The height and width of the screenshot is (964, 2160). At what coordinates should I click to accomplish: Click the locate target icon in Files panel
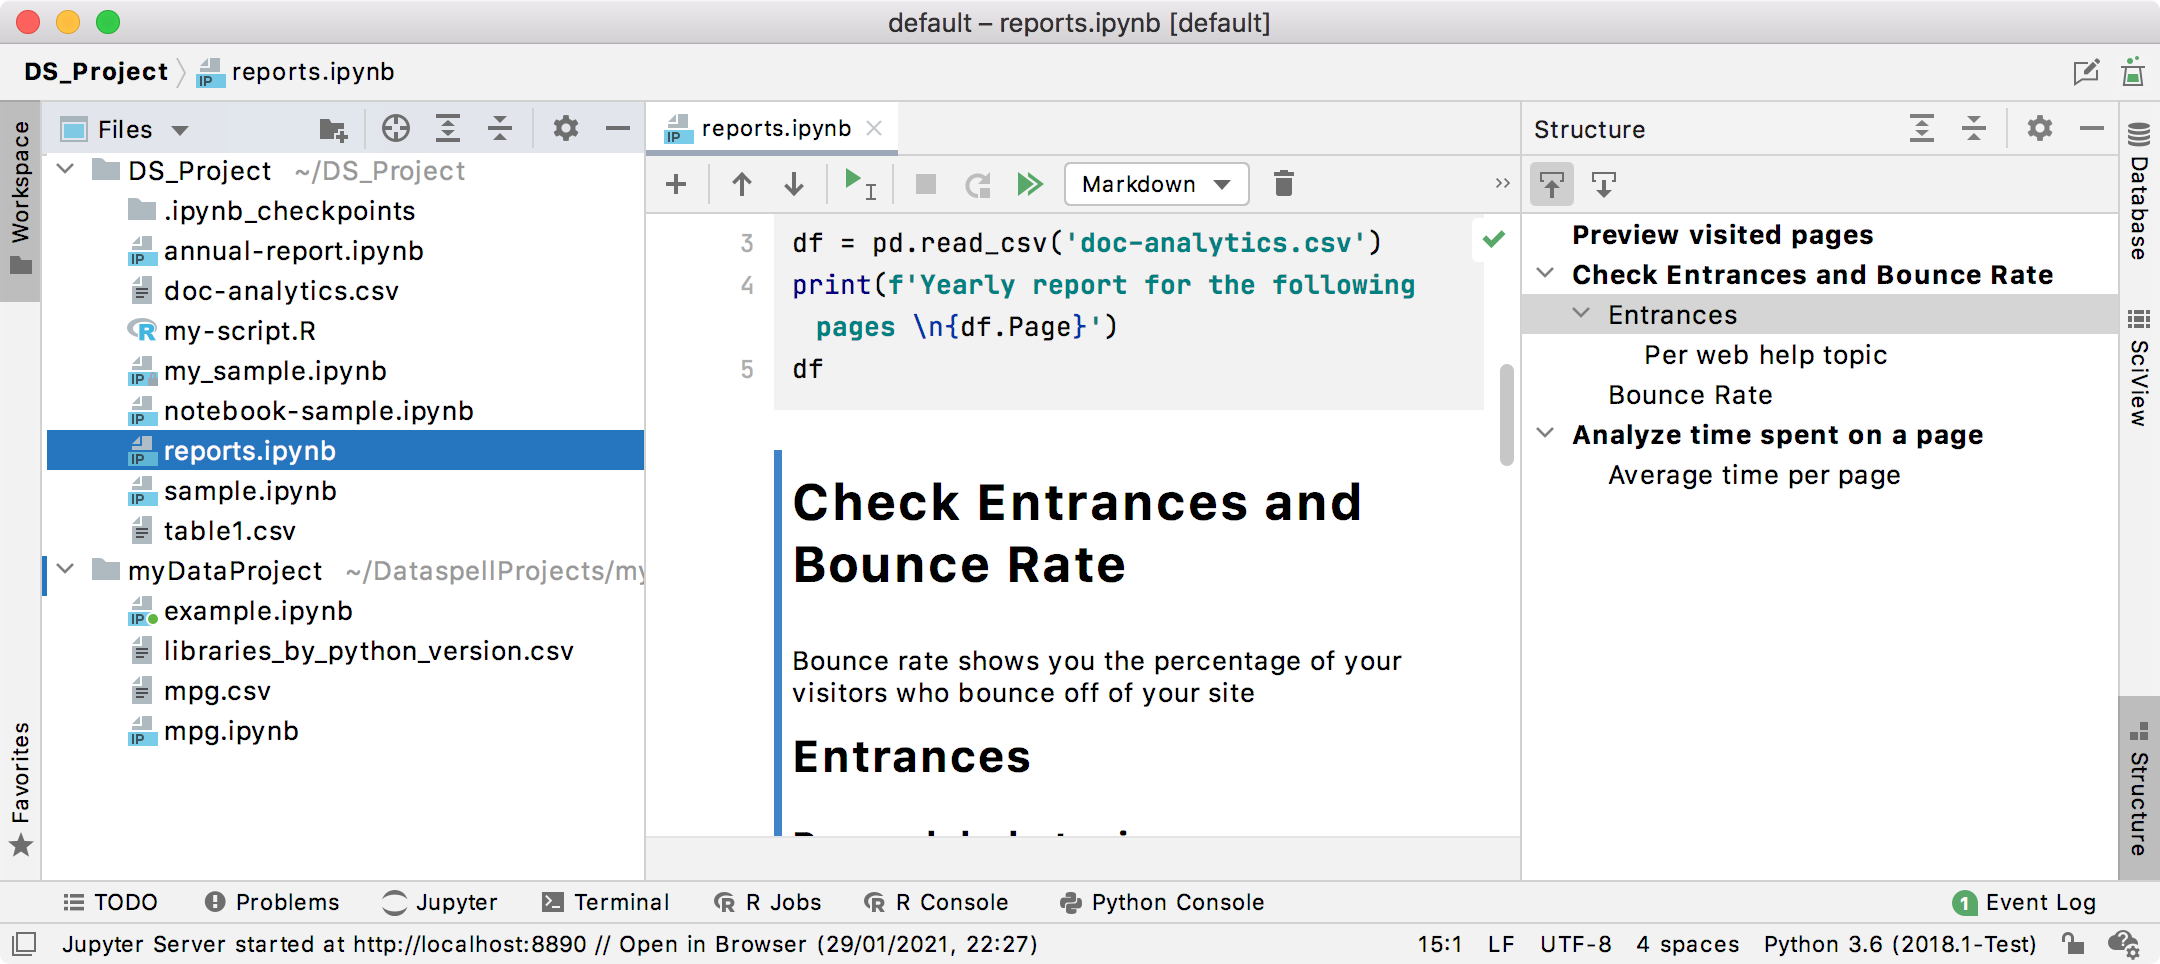tap(396, 129)
